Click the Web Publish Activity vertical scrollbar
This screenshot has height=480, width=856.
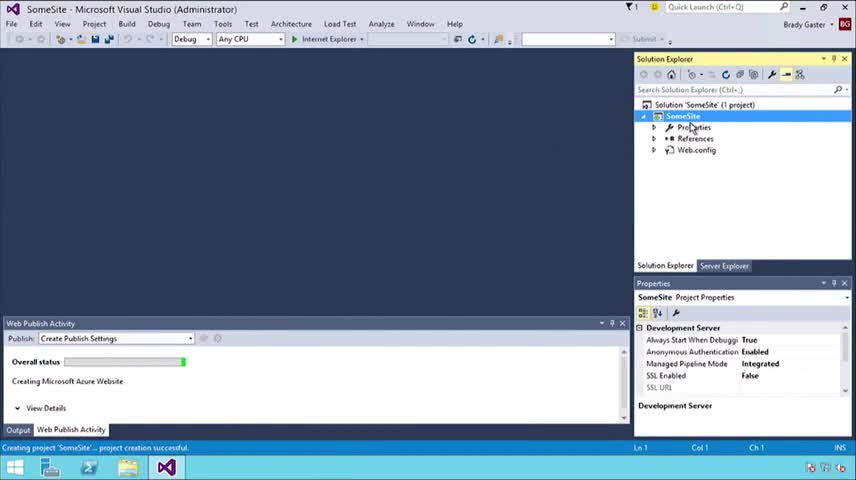pos(624,385)
